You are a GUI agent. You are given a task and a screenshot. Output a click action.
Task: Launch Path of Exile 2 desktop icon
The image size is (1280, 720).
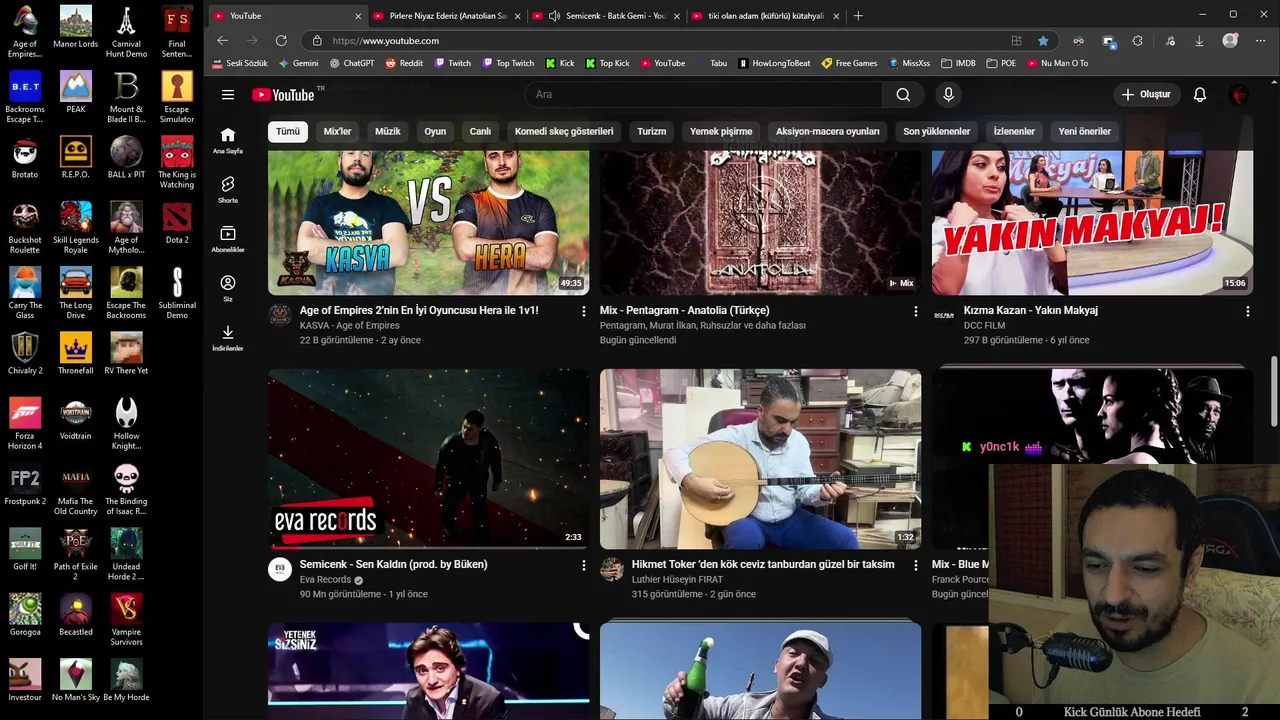pos(76,555)
